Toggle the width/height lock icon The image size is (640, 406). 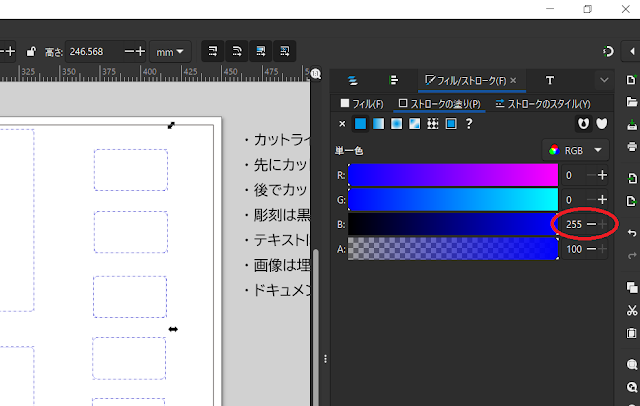(x=31, y=51)
